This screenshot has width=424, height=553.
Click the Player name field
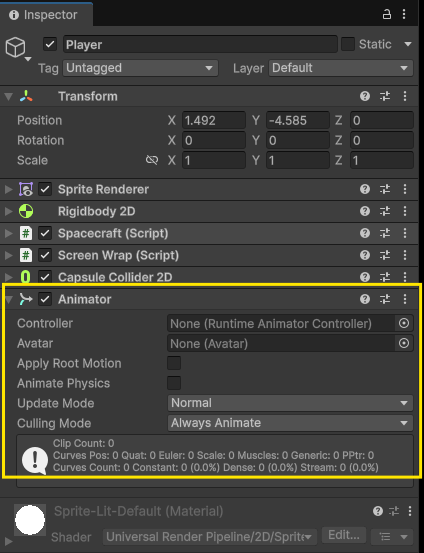click(x=200, y=44)
